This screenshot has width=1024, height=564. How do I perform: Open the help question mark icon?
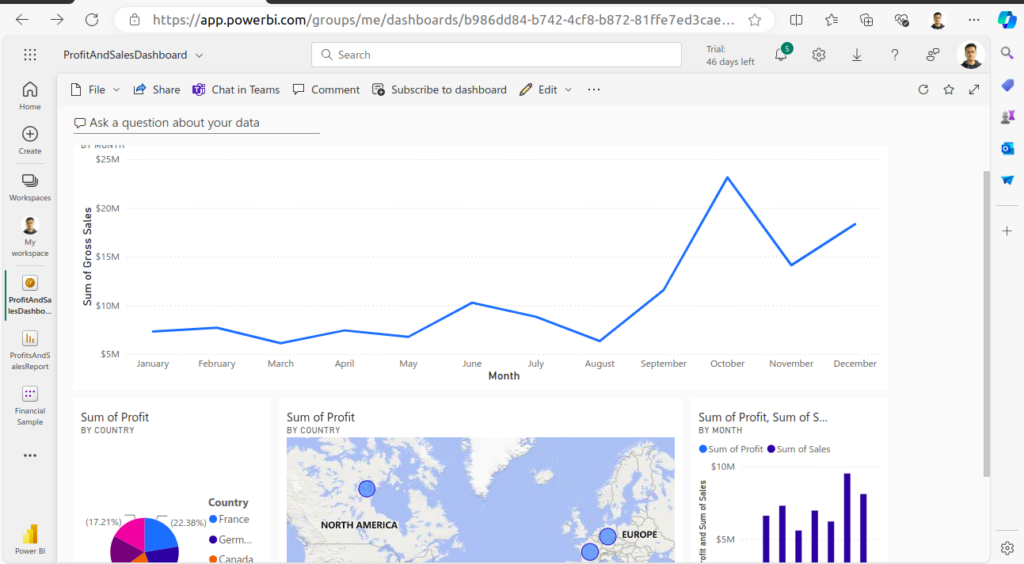pyautogui.click(x=895, y=55)
